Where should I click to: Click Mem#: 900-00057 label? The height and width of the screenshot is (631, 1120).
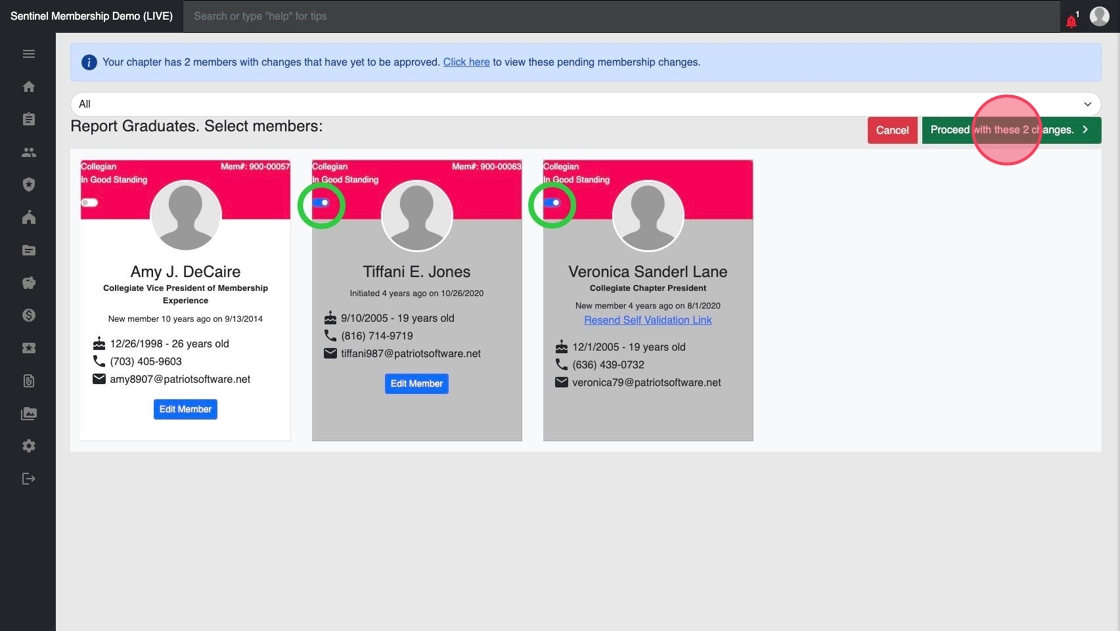[x=255, y=167]
